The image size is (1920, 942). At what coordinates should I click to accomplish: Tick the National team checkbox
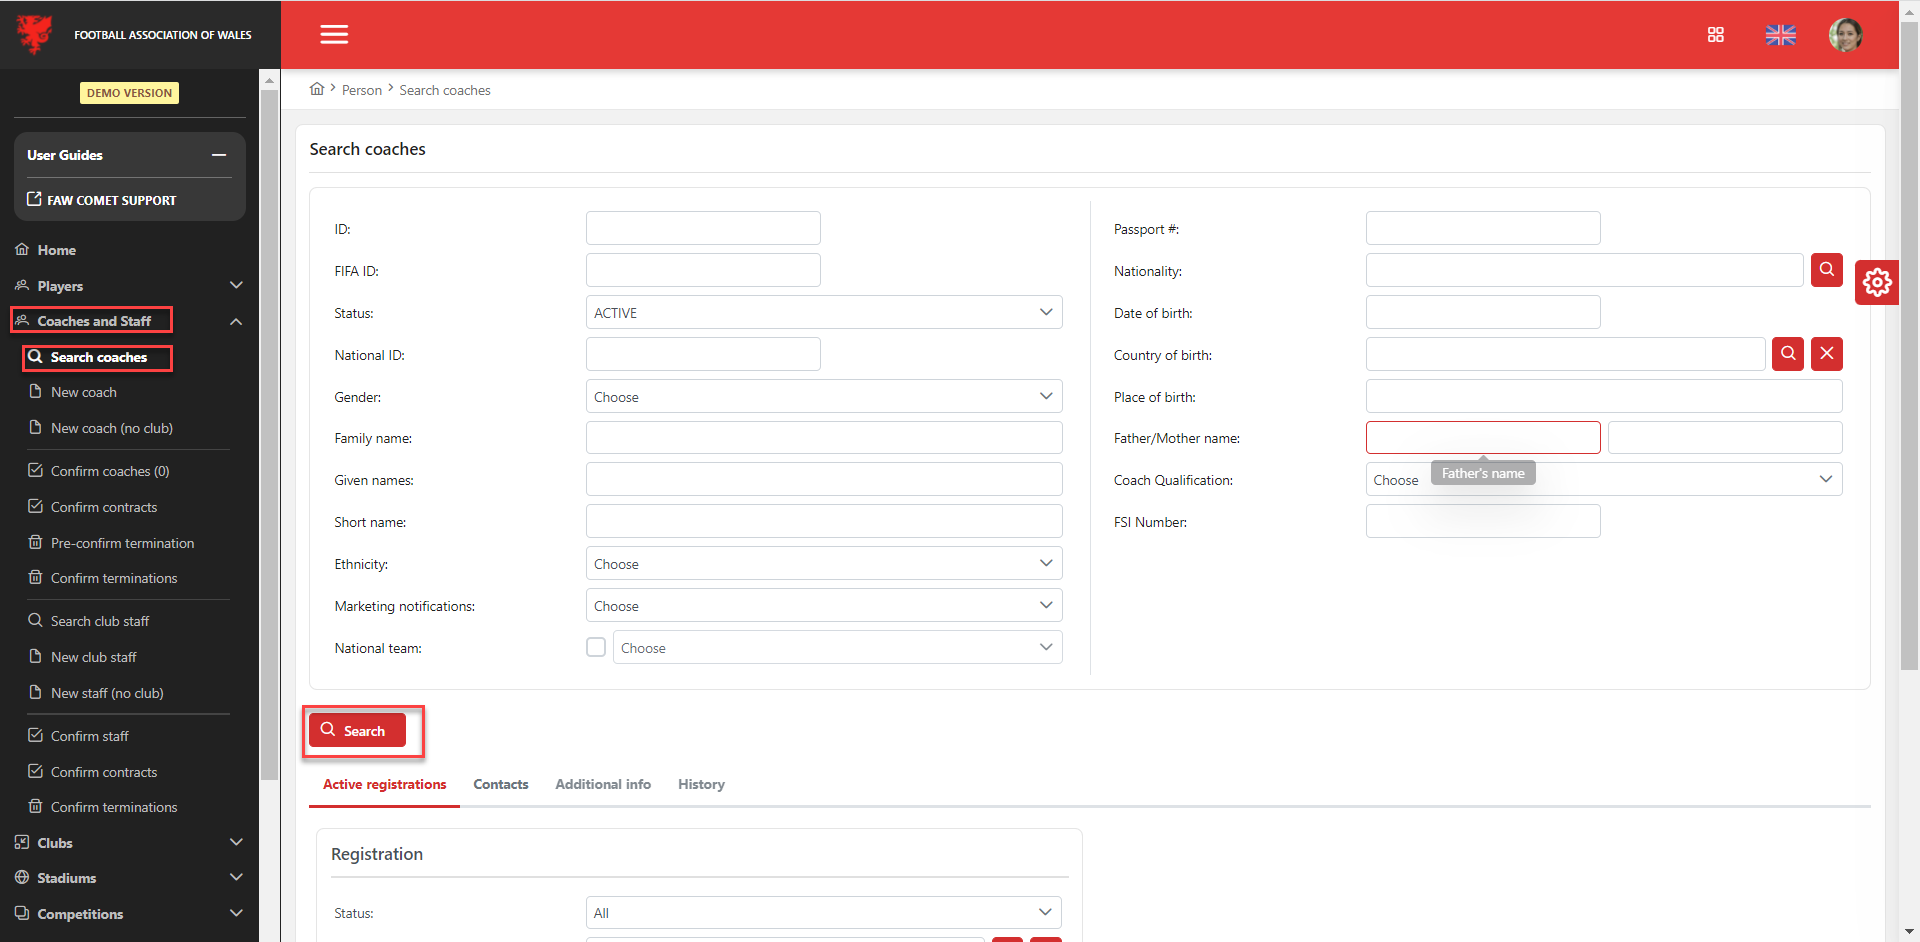(x=596, y=647)
